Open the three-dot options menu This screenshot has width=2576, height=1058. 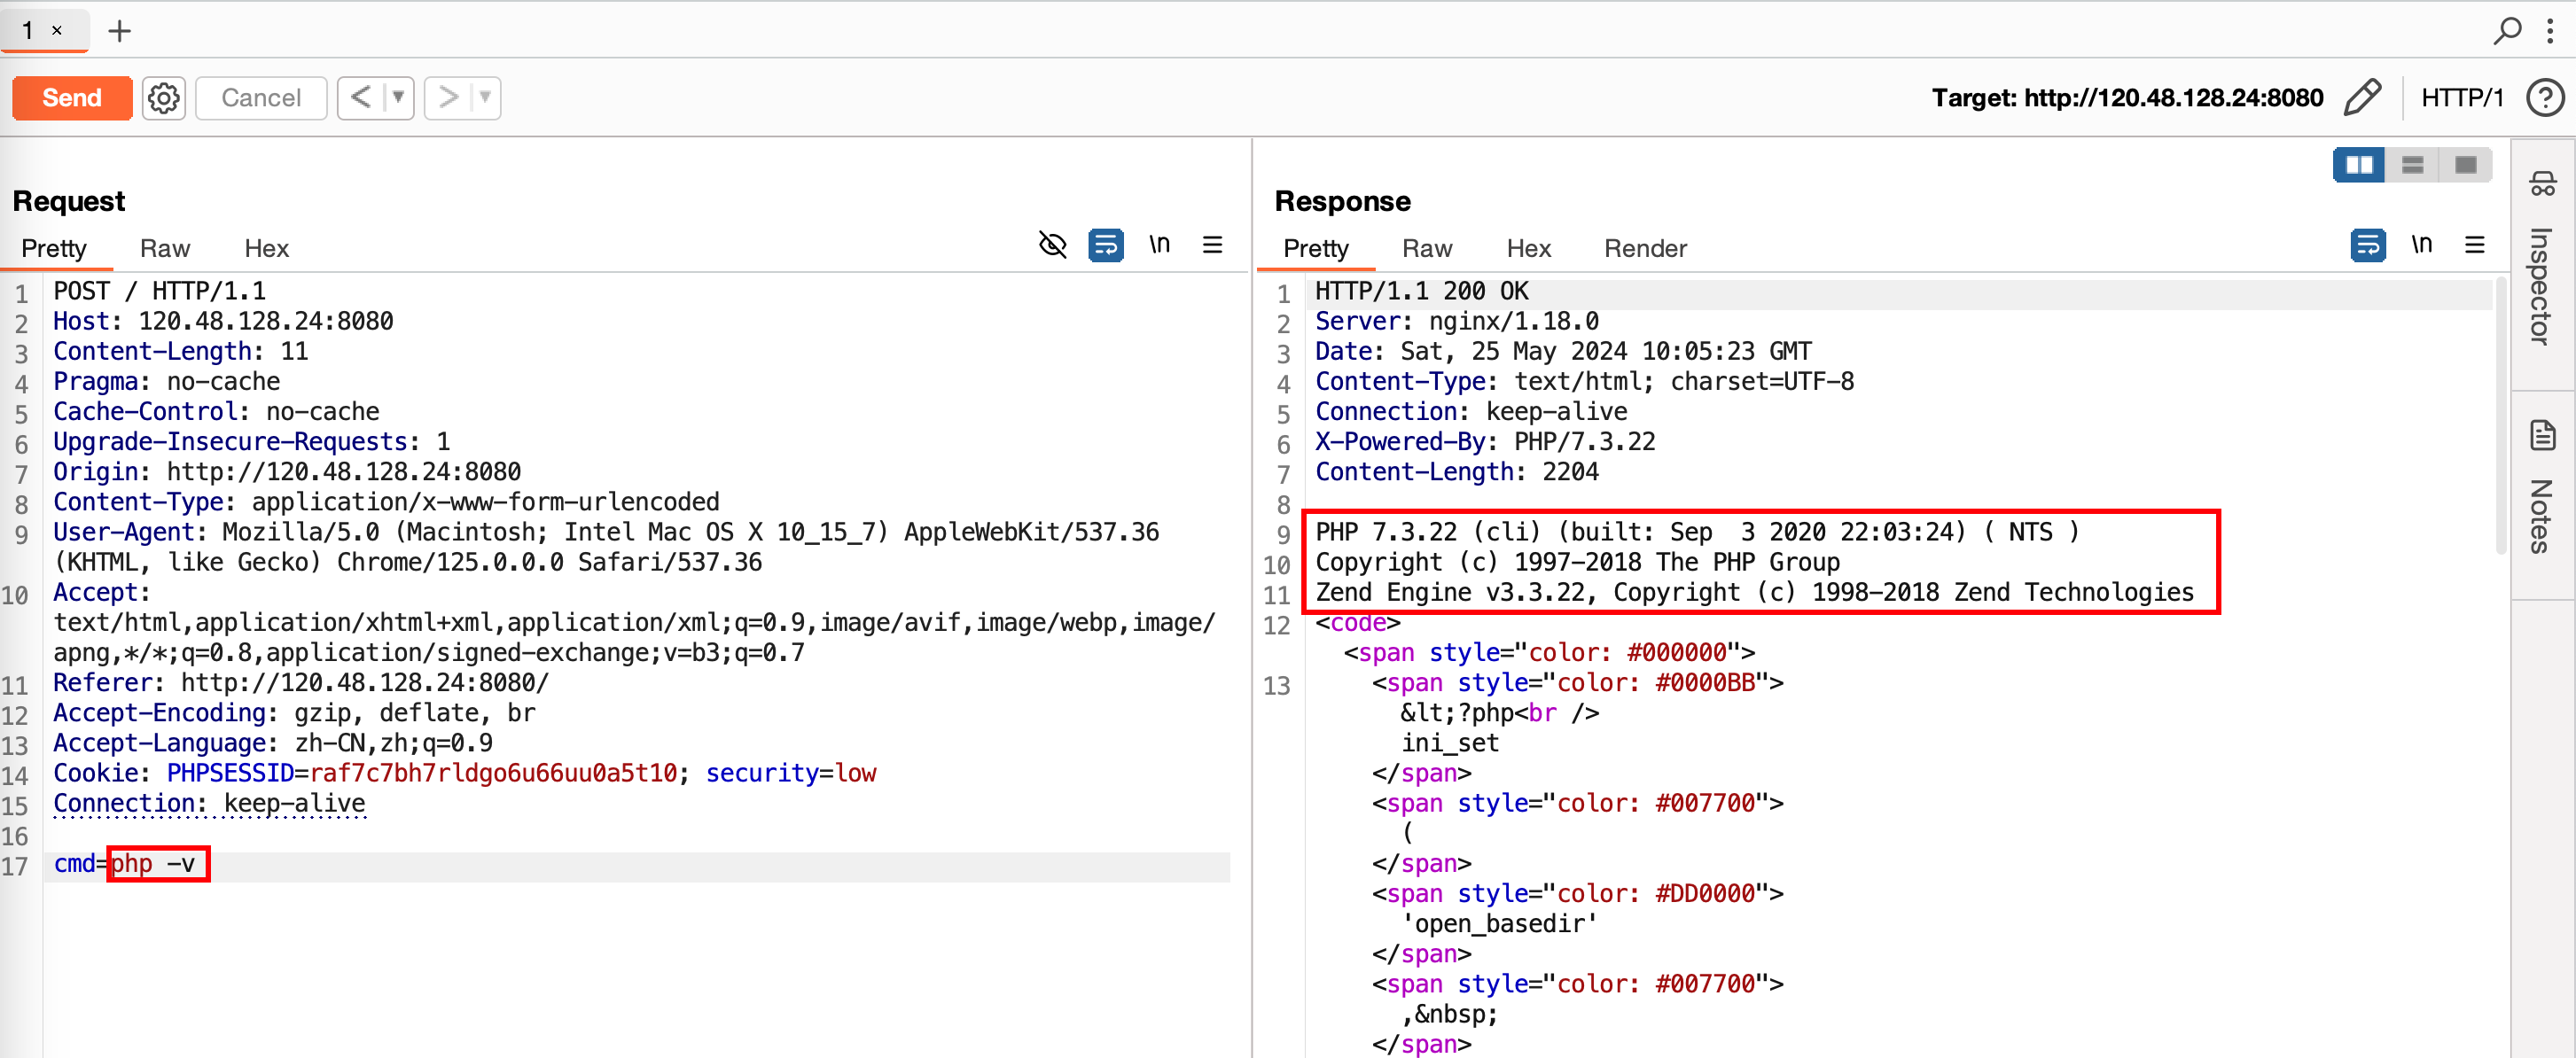(x=2550, y=31)
